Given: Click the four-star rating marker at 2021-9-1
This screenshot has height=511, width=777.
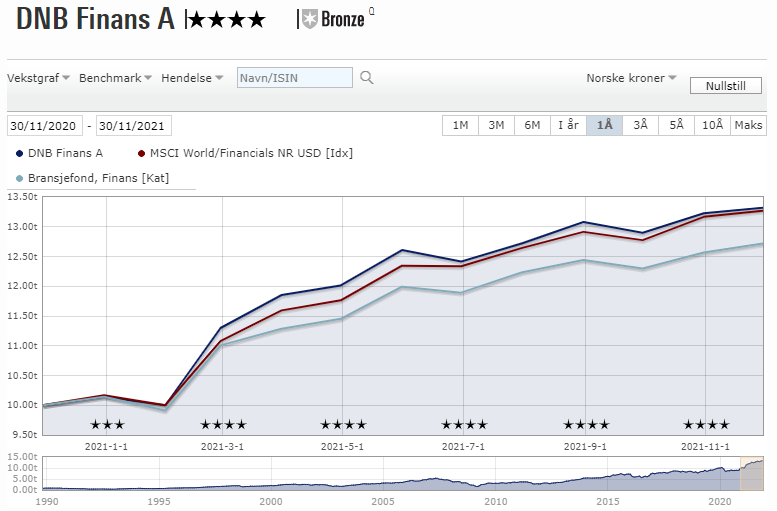Looking at the screenshot, I should coord(586,425).
